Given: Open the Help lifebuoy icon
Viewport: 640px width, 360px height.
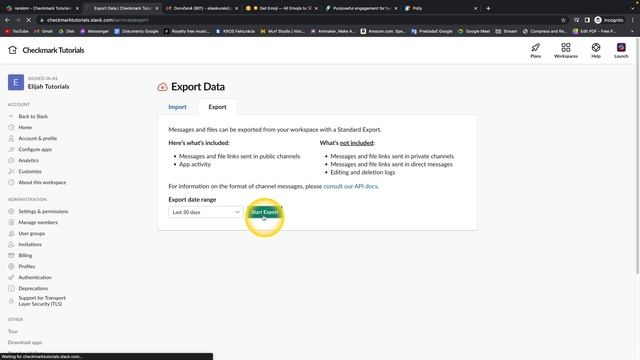Looking at the screenshot, I should tap(596, 47).
